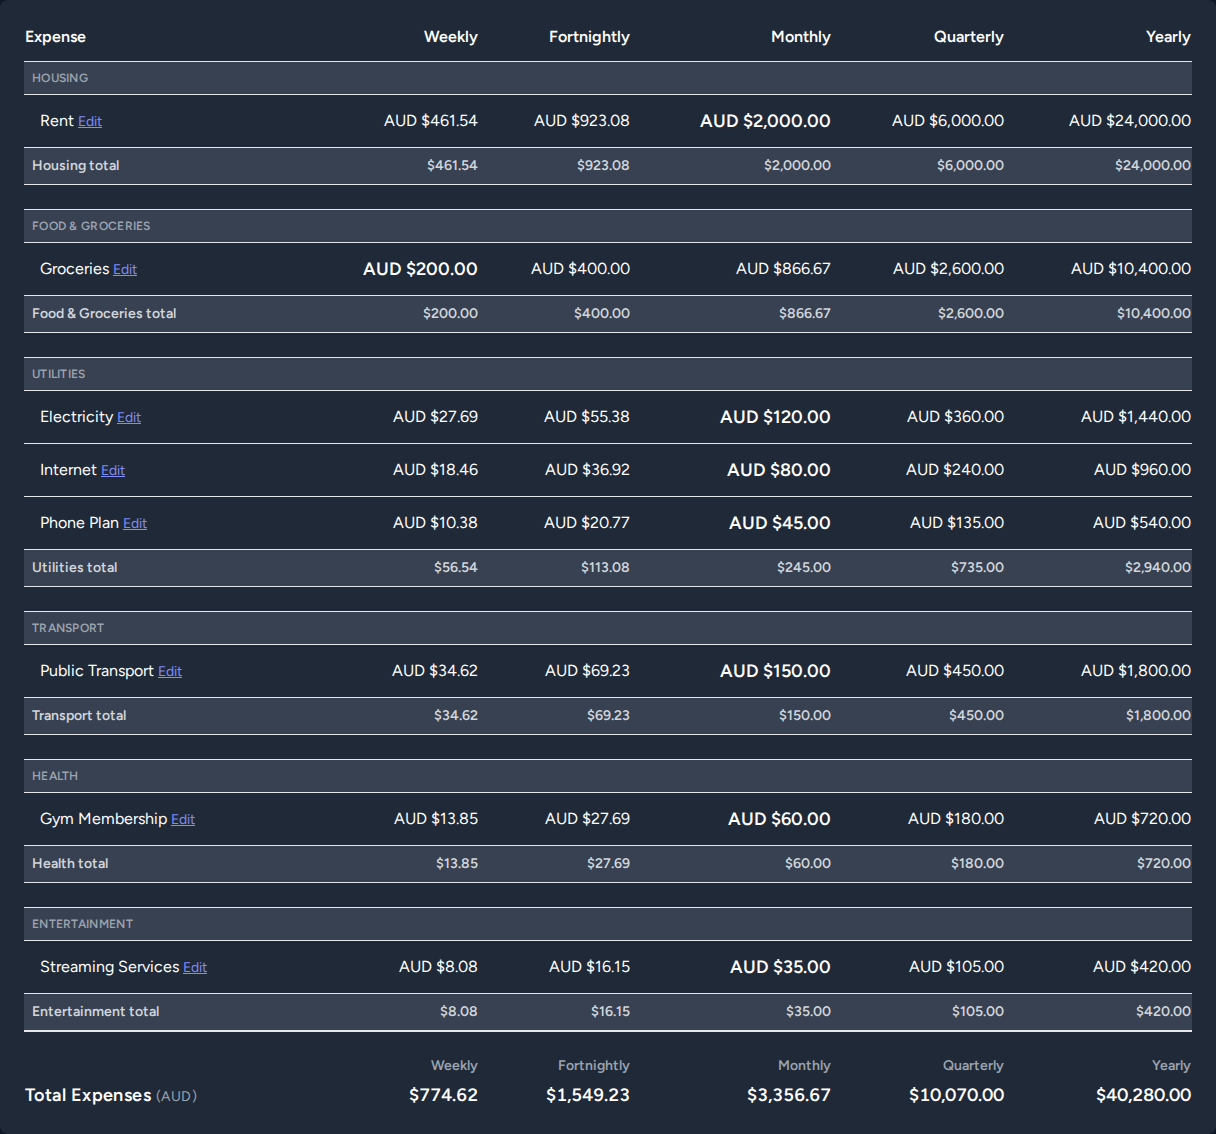Click the Utilities total row label
The image size is (1216, 1134).
[x=75, y=568]
